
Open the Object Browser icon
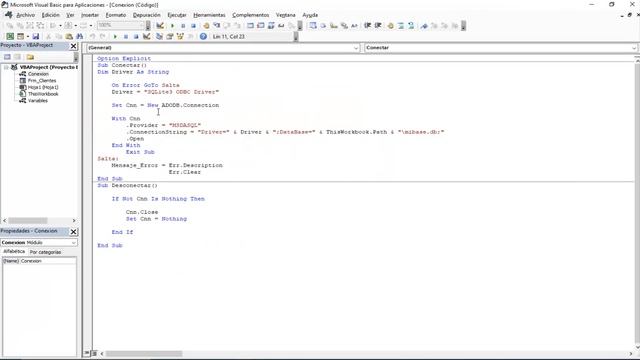click(x=180, y=36)
